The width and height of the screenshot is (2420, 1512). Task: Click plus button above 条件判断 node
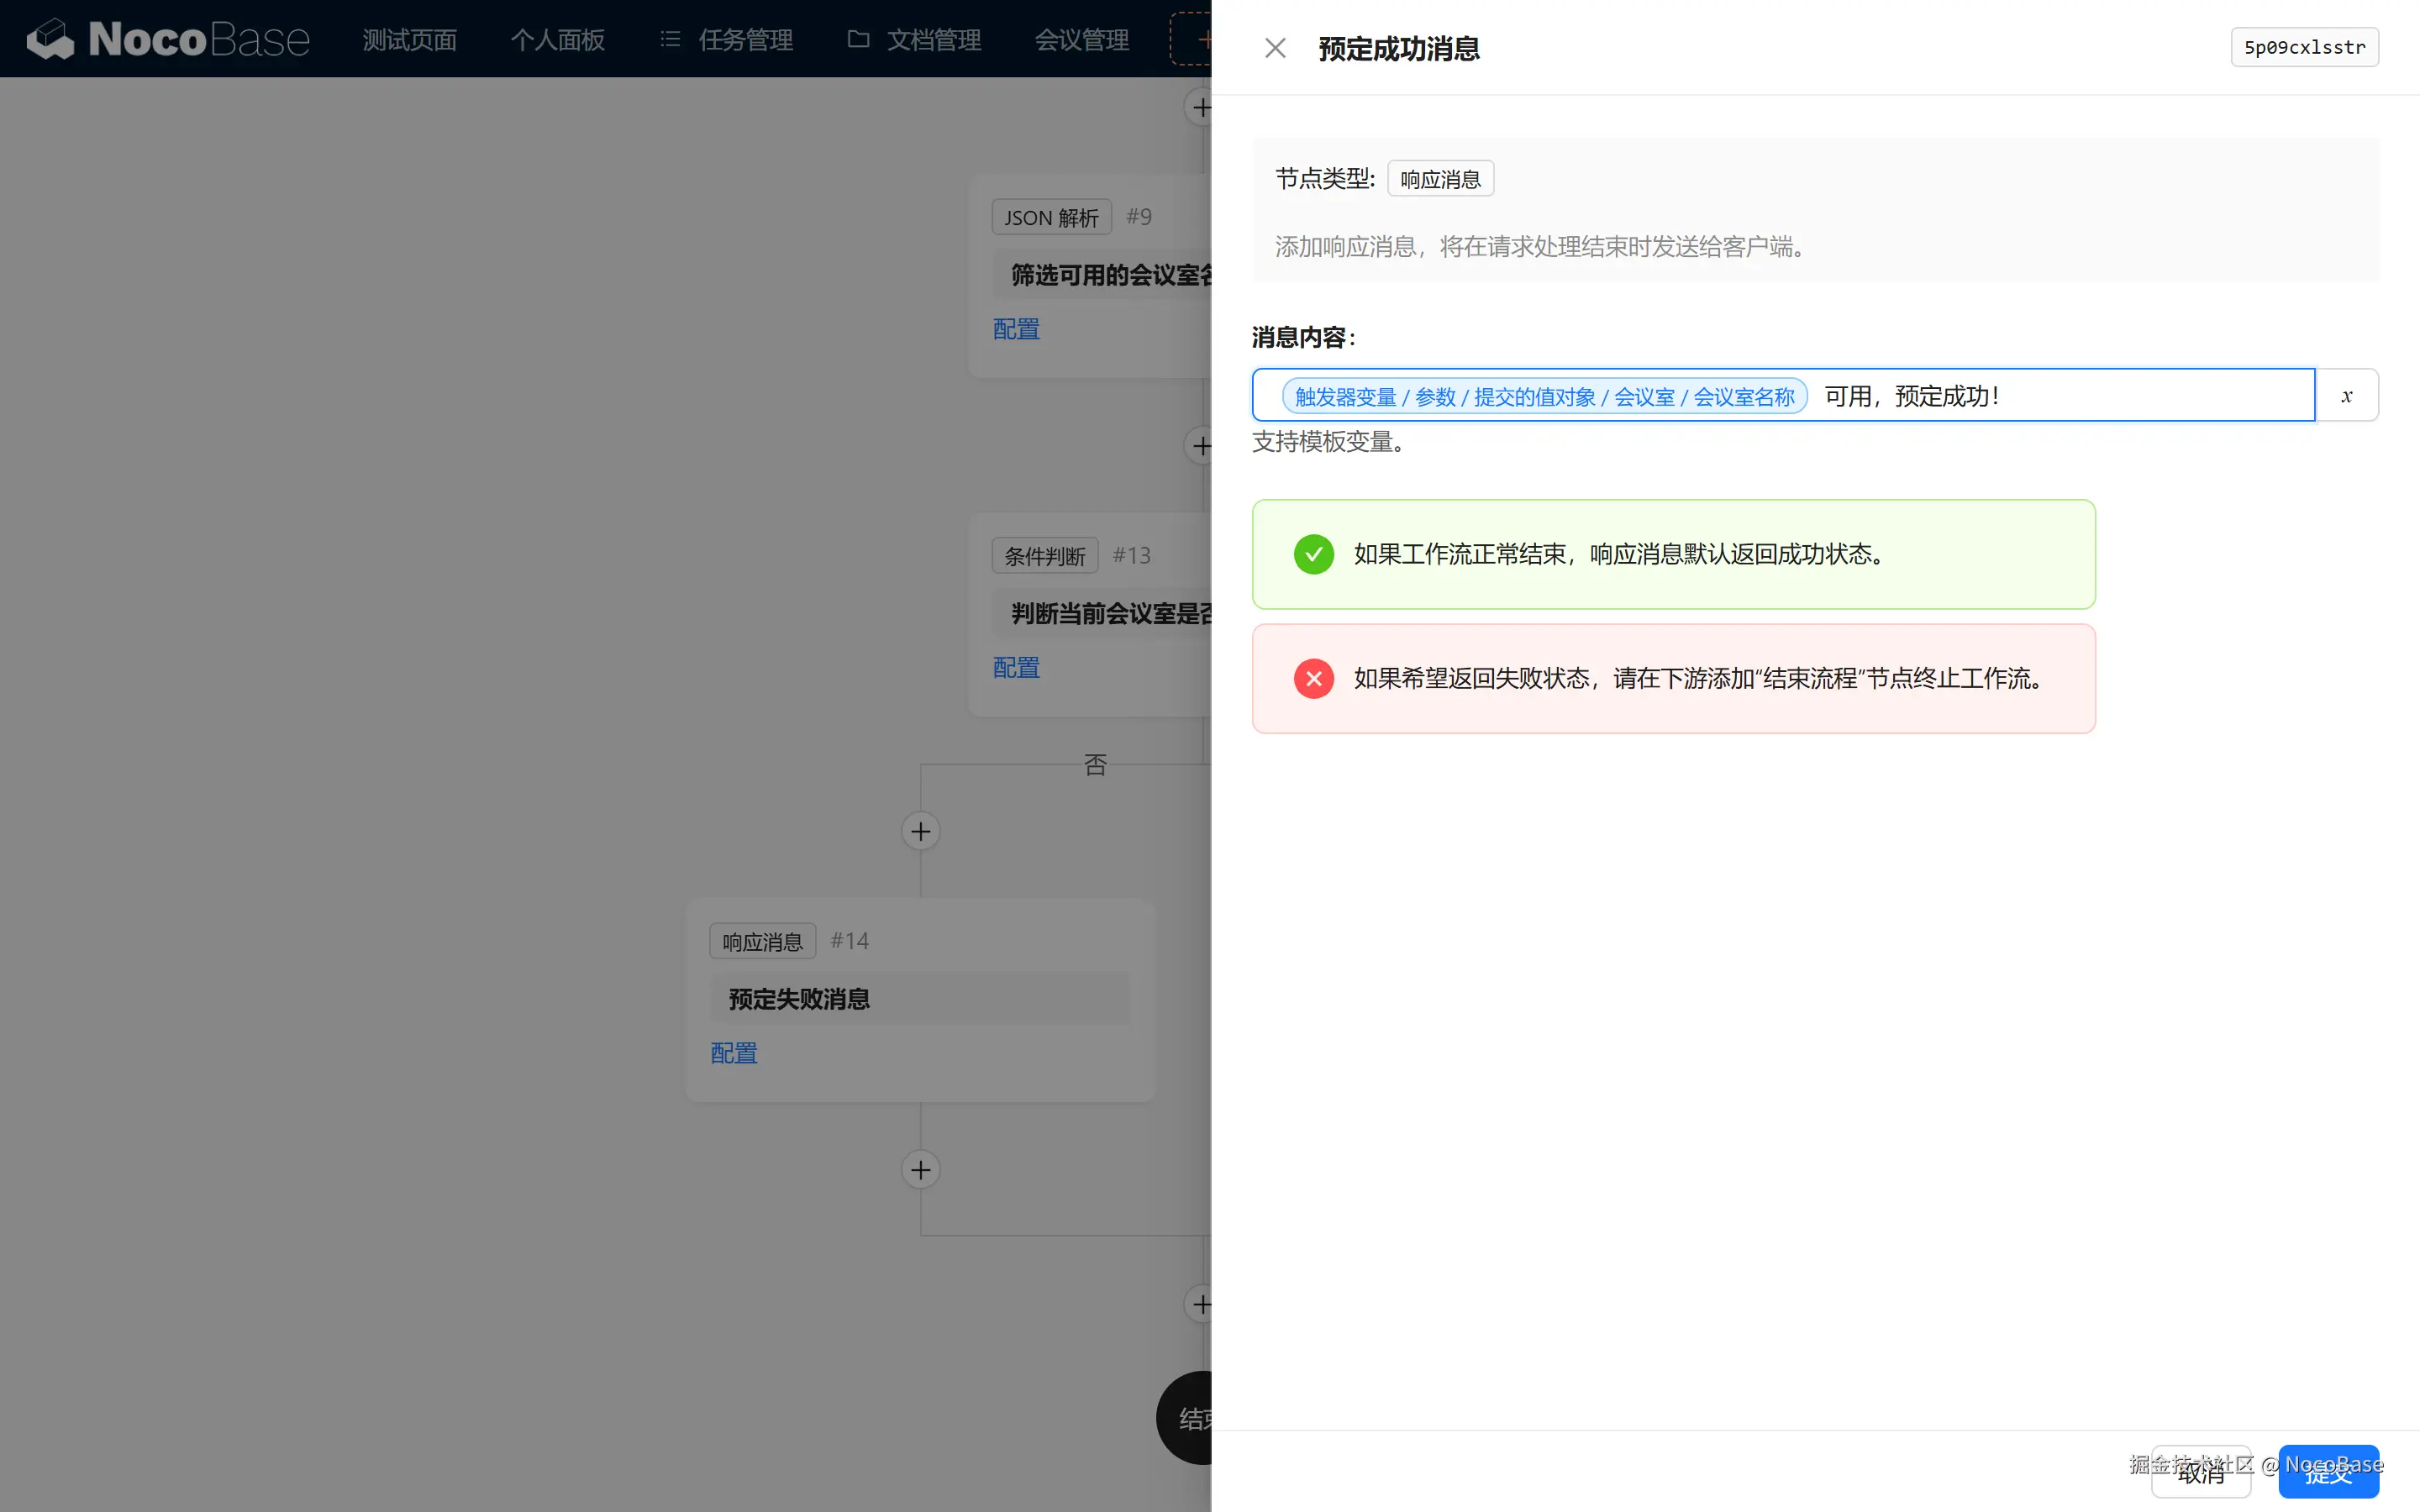(1200, 446)
